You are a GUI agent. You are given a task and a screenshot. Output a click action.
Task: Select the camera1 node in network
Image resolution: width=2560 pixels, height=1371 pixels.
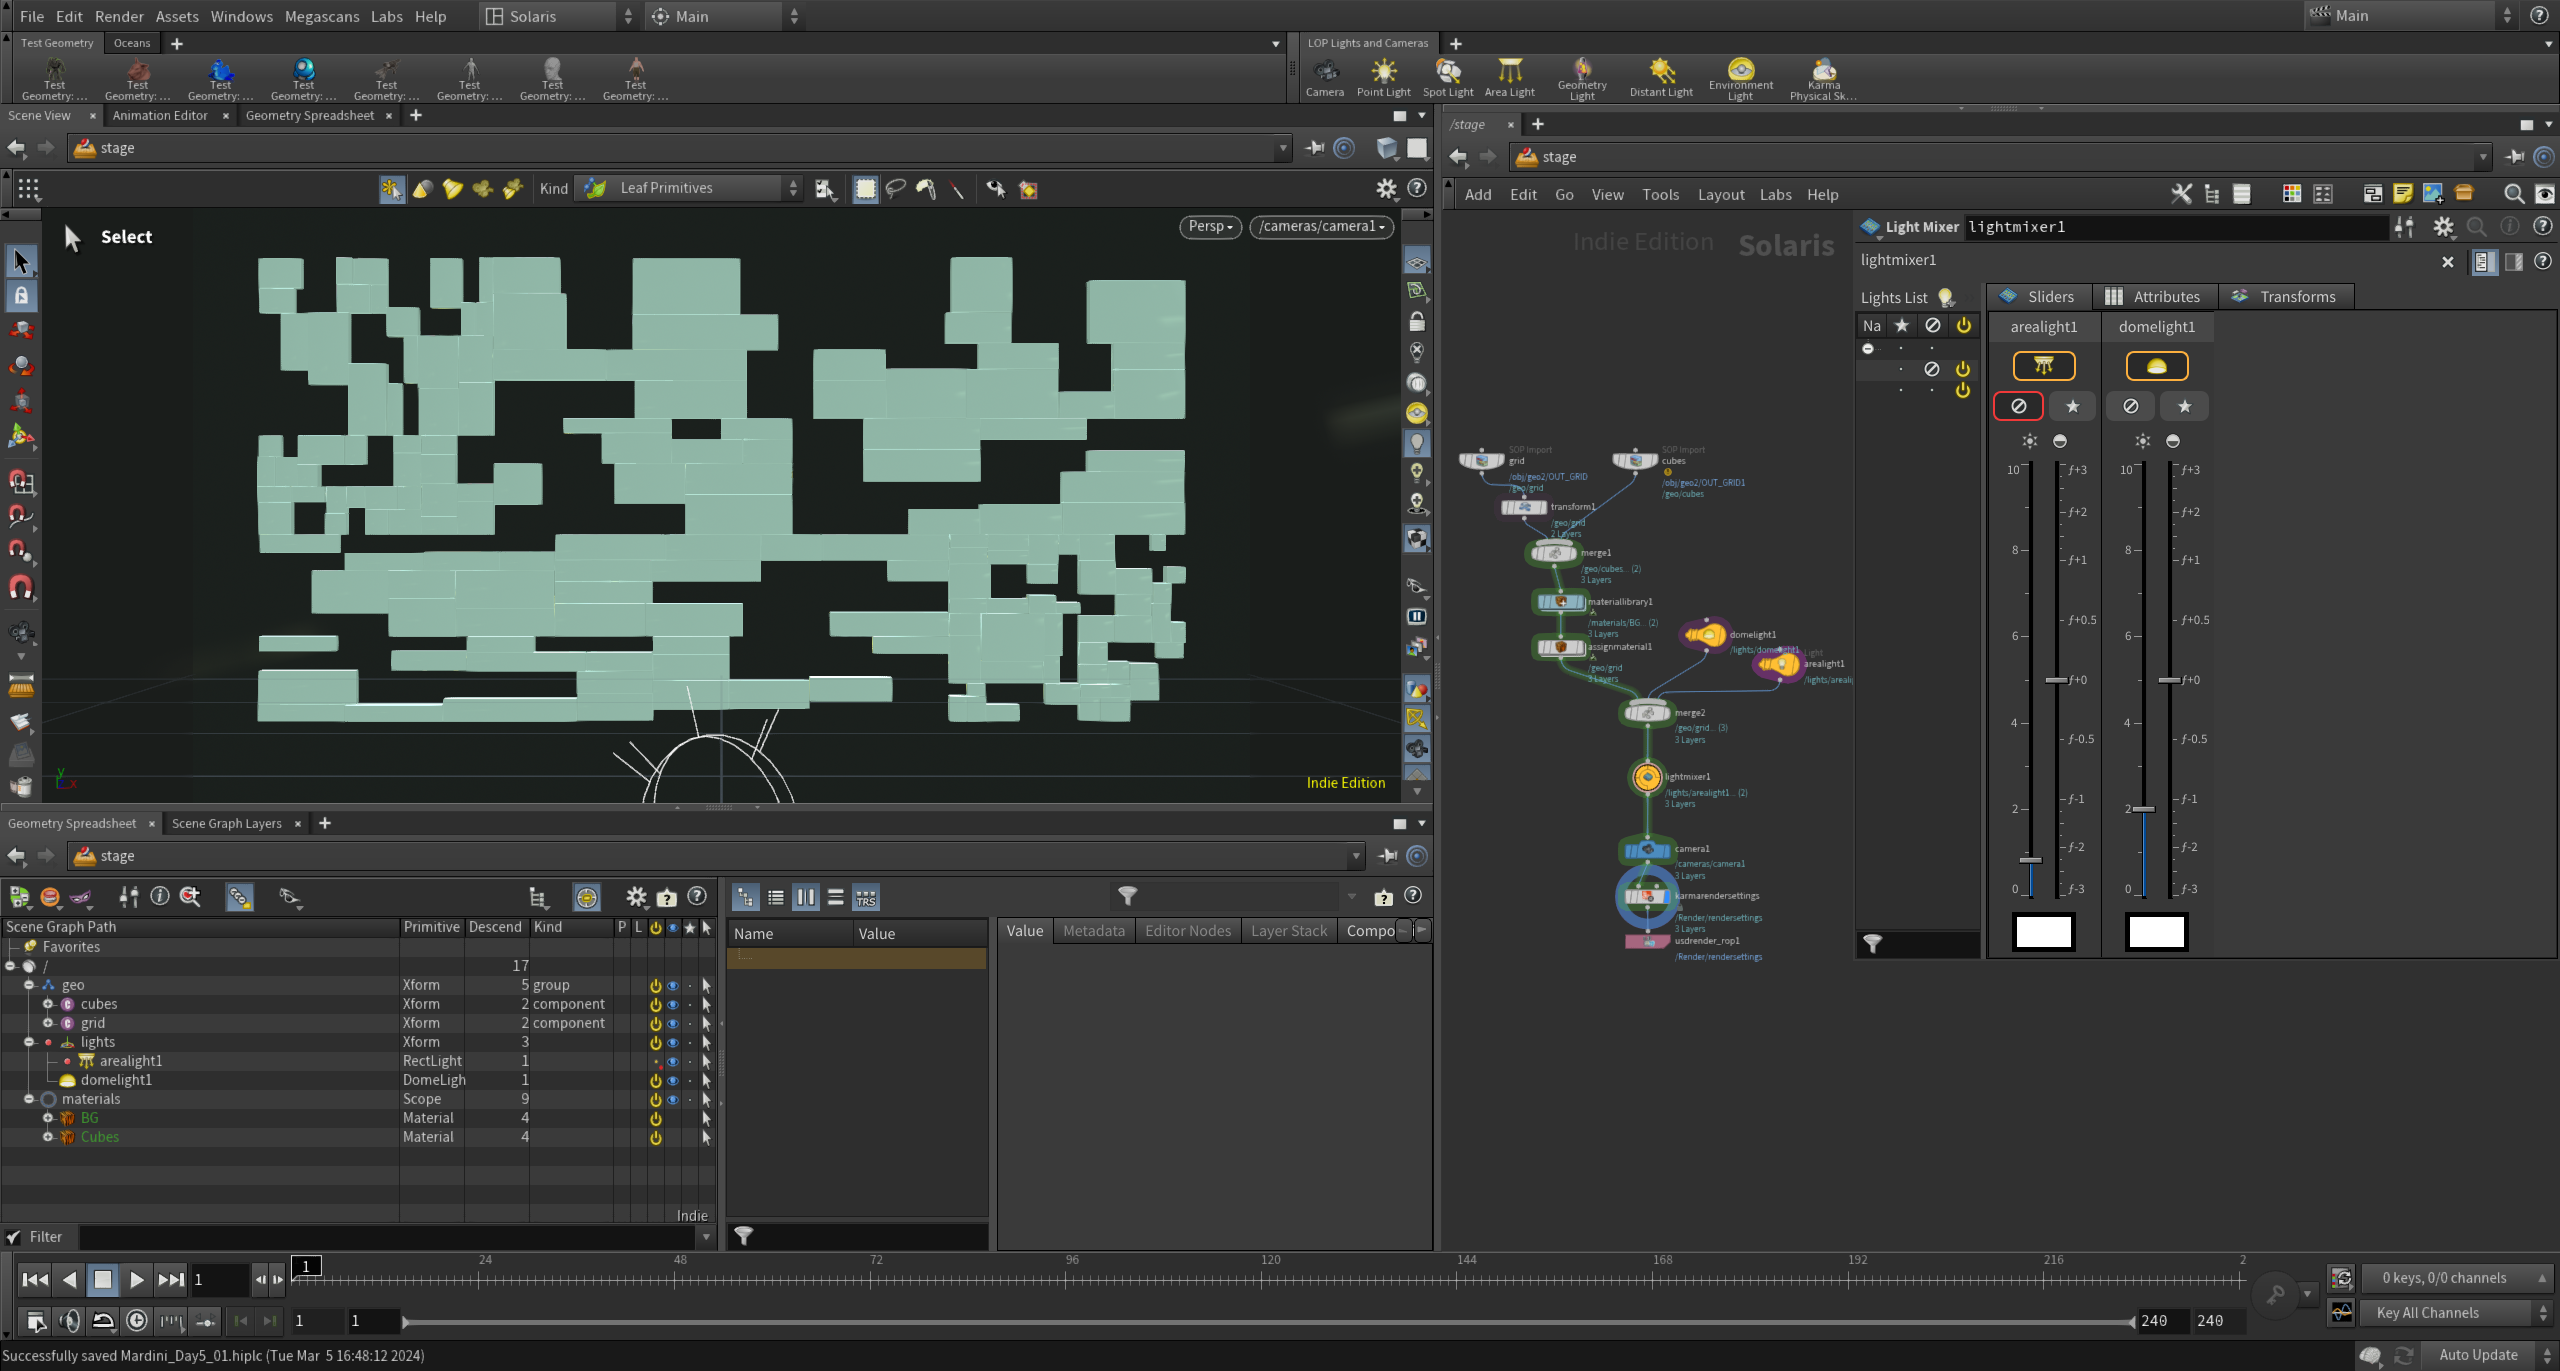click(x=1647, y=850)
